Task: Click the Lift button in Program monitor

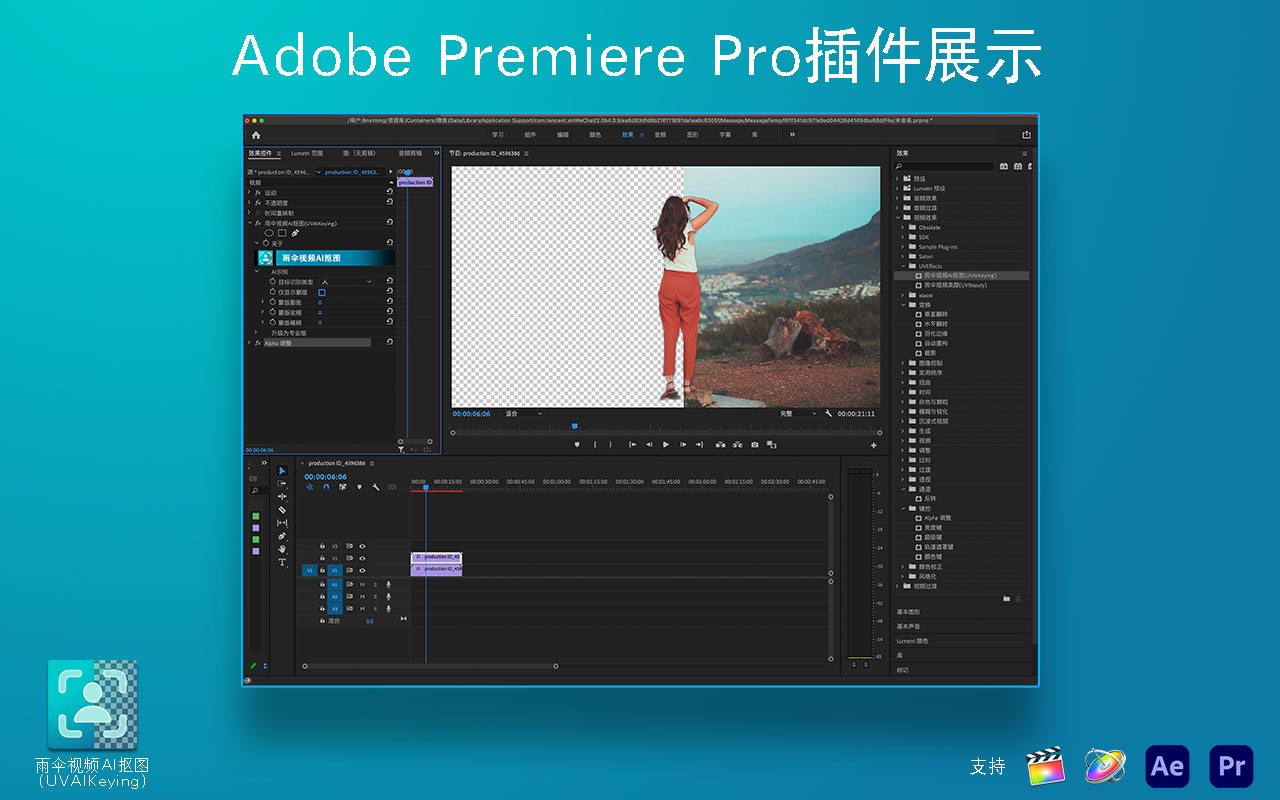Action: [x=720, y=445]
